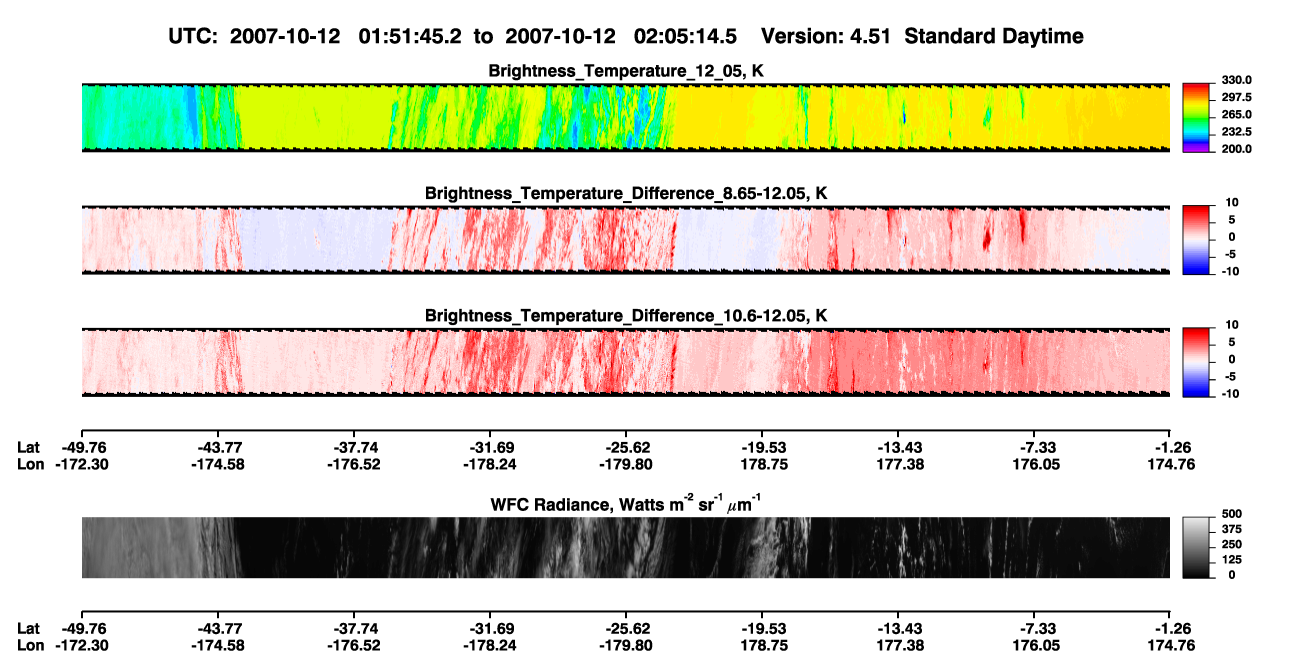Click the 'Brightness_Temperature_Difference_8.65-12.05, K' panel title

pyautogui.click(x=626, y=193)
